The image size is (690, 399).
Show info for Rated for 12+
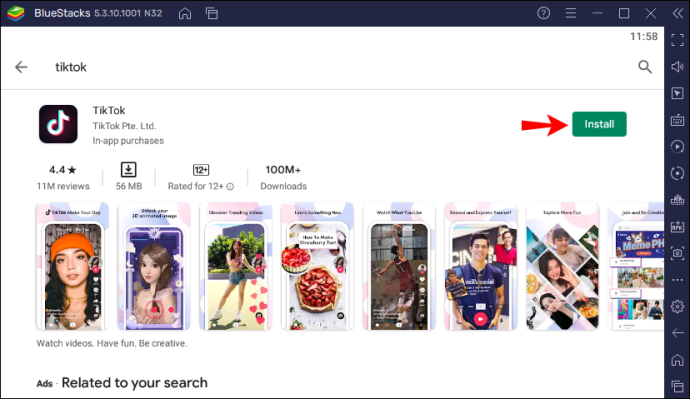pos(230,187)
